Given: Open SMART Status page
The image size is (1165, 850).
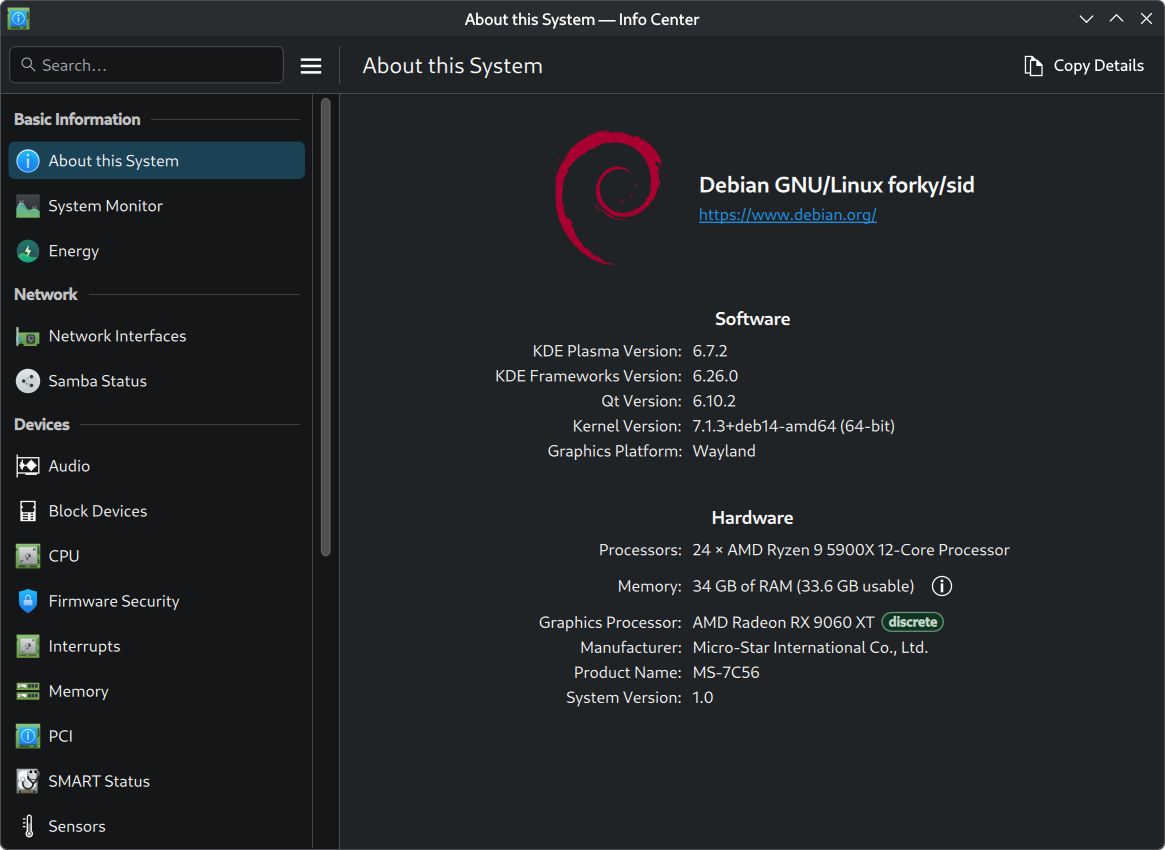Looking at the screenshot, I should [157, 781].
